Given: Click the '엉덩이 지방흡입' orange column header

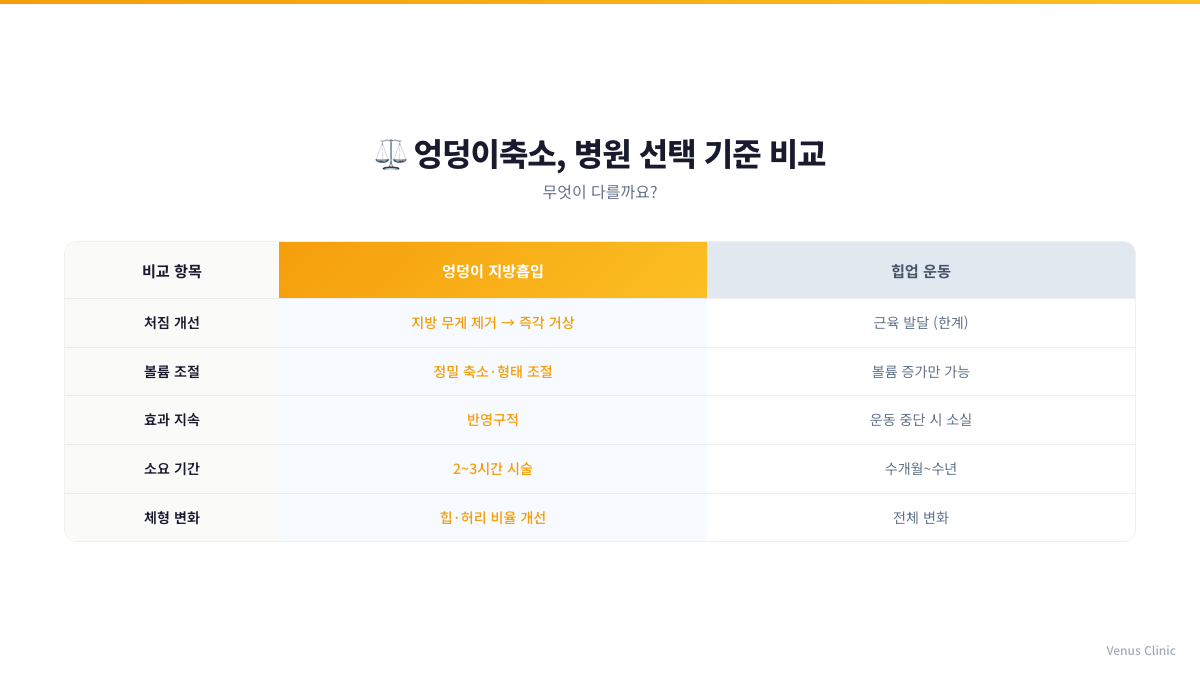Looking at the screenshot, I should pyautogui.click(x=493, y=270).
